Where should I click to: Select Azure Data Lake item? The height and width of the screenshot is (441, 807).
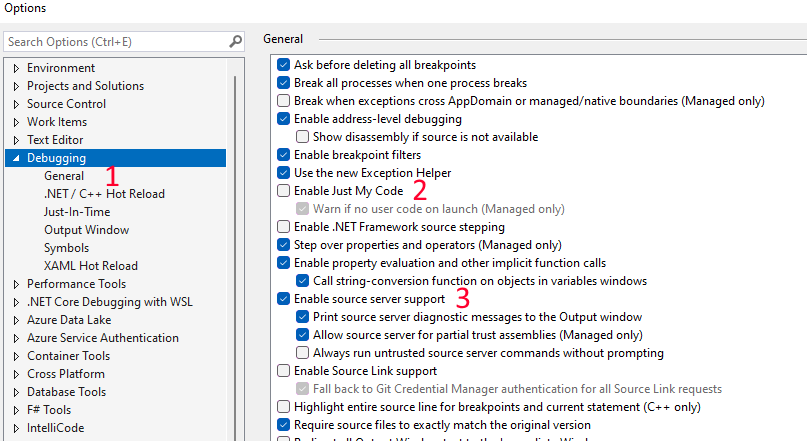tap(69, 320)
